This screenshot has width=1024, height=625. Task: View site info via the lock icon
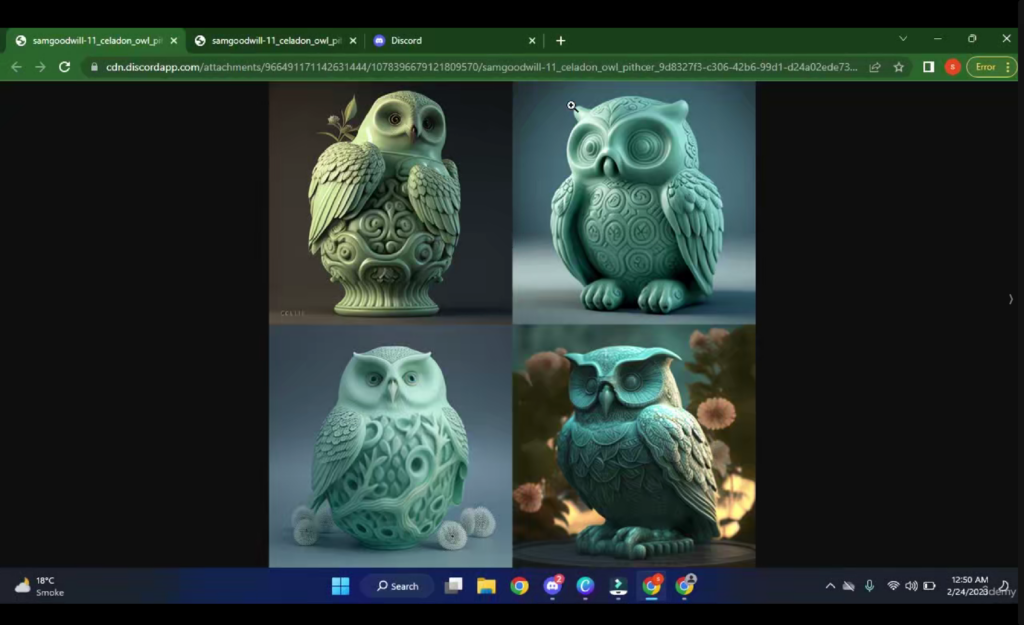[94, 67]
